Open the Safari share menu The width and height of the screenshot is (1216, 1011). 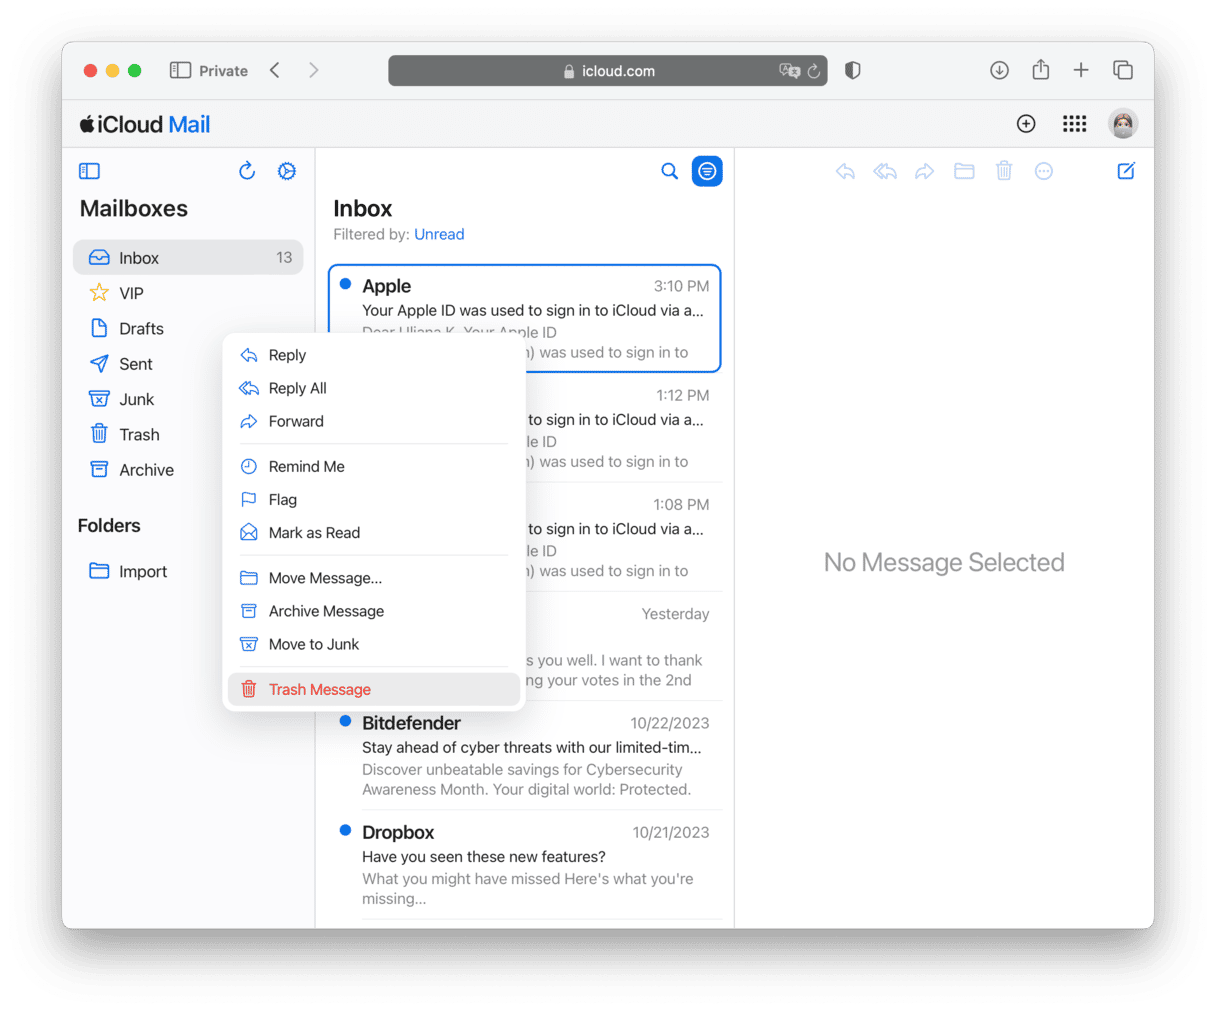click(x=1041, y=69)
